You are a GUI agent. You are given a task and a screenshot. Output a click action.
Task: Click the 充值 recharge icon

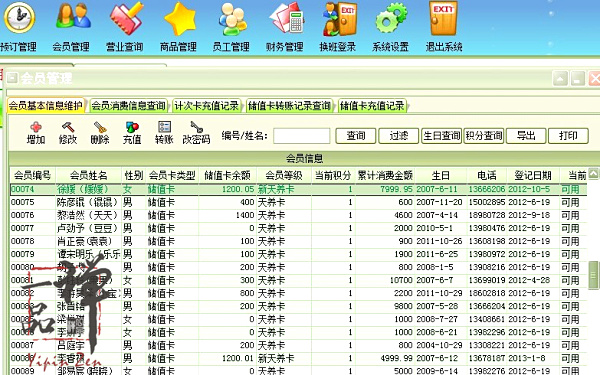pyautogui.click(x=132, y=133)
